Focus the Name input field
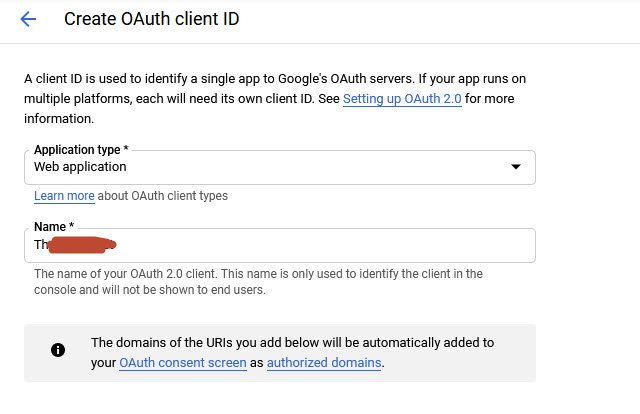This screenshot has height=414, width=640. tap(280, 245)
